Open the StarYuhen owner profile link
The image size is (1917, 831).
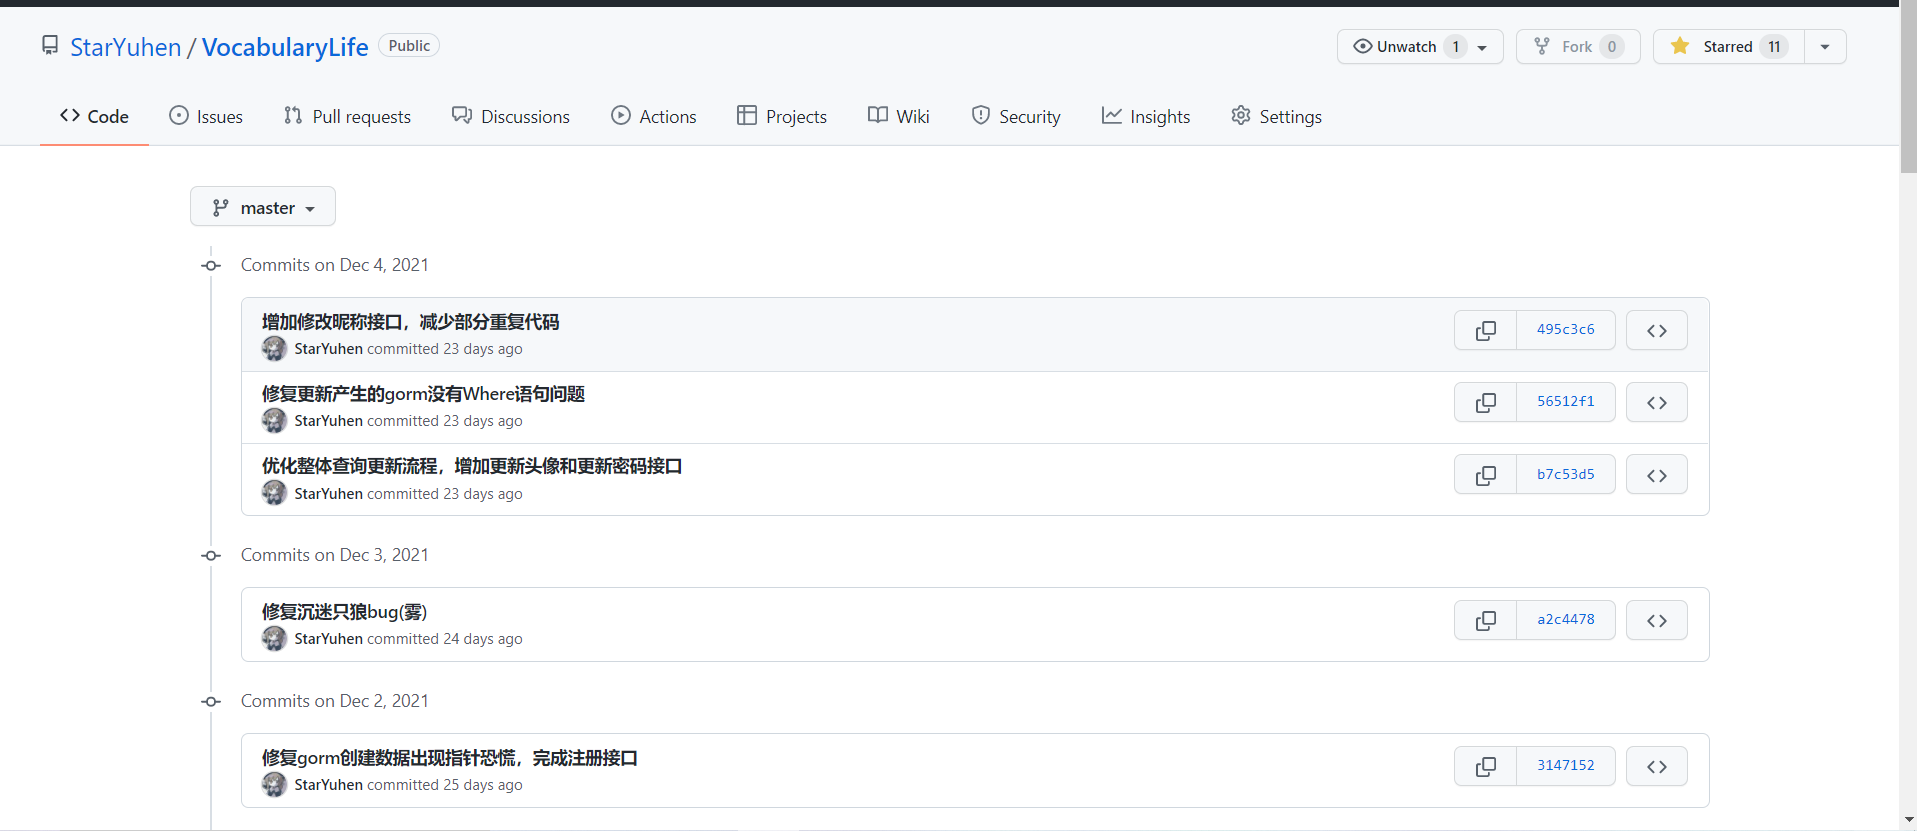[x=126, y=47]
